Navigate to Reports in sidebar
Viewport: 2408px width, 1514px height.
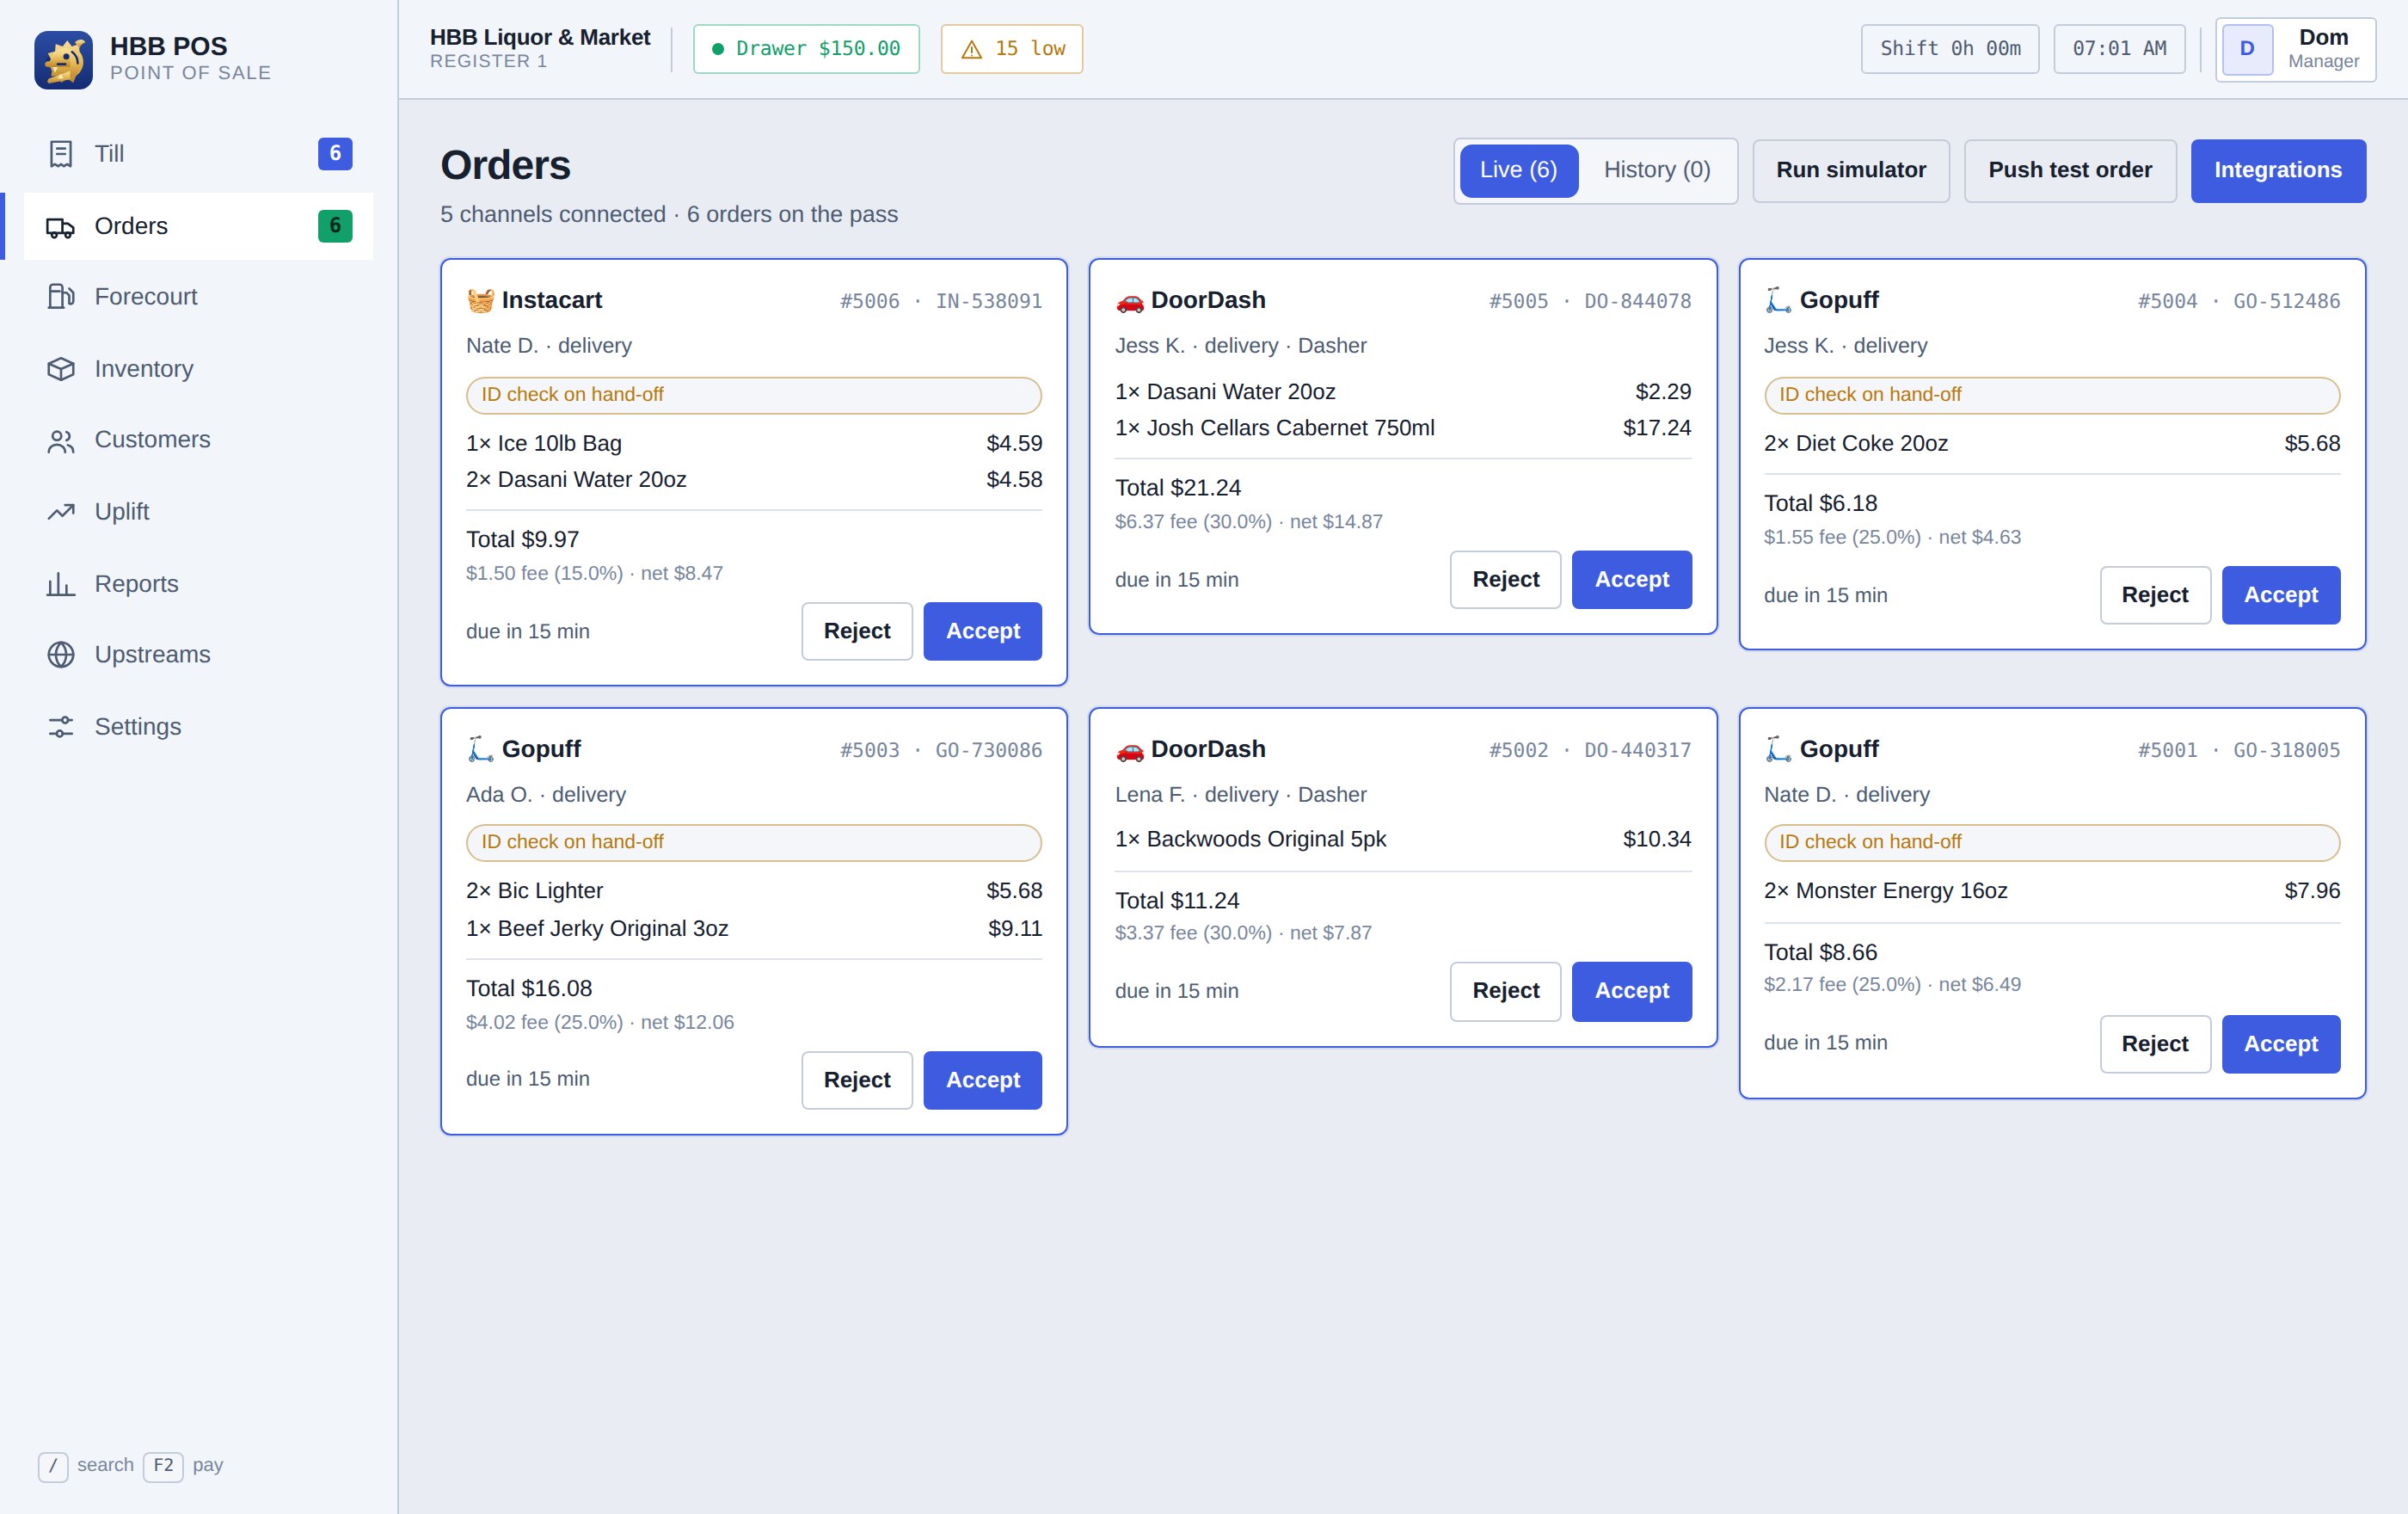click(x=198, y=584)
